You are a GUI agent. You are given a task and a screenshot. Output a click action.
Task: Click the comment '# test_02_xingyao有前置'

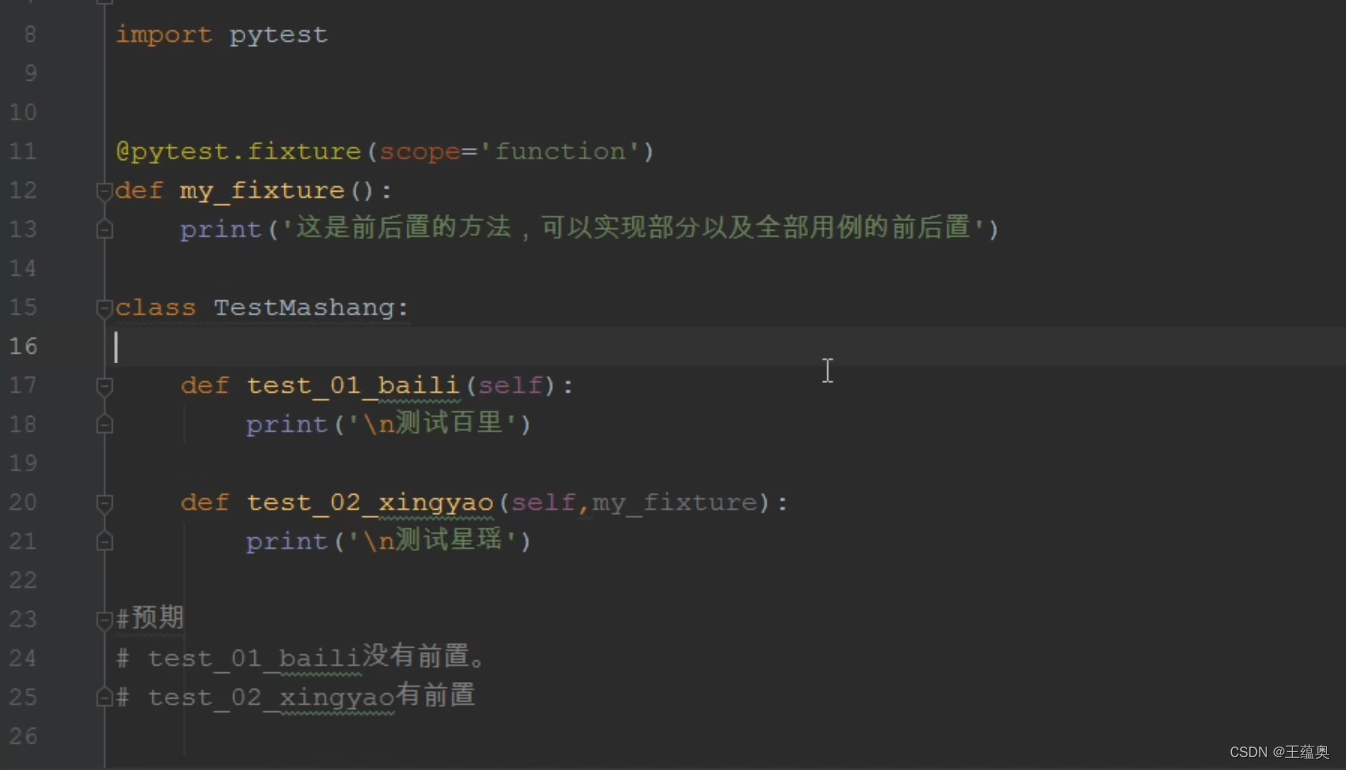pos(295,697)
